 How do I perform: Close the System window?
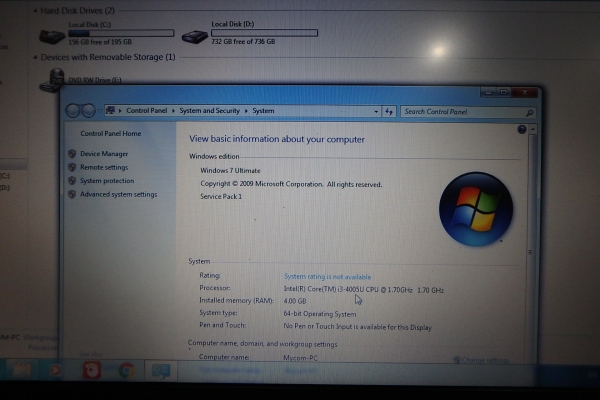coord(525,92)
